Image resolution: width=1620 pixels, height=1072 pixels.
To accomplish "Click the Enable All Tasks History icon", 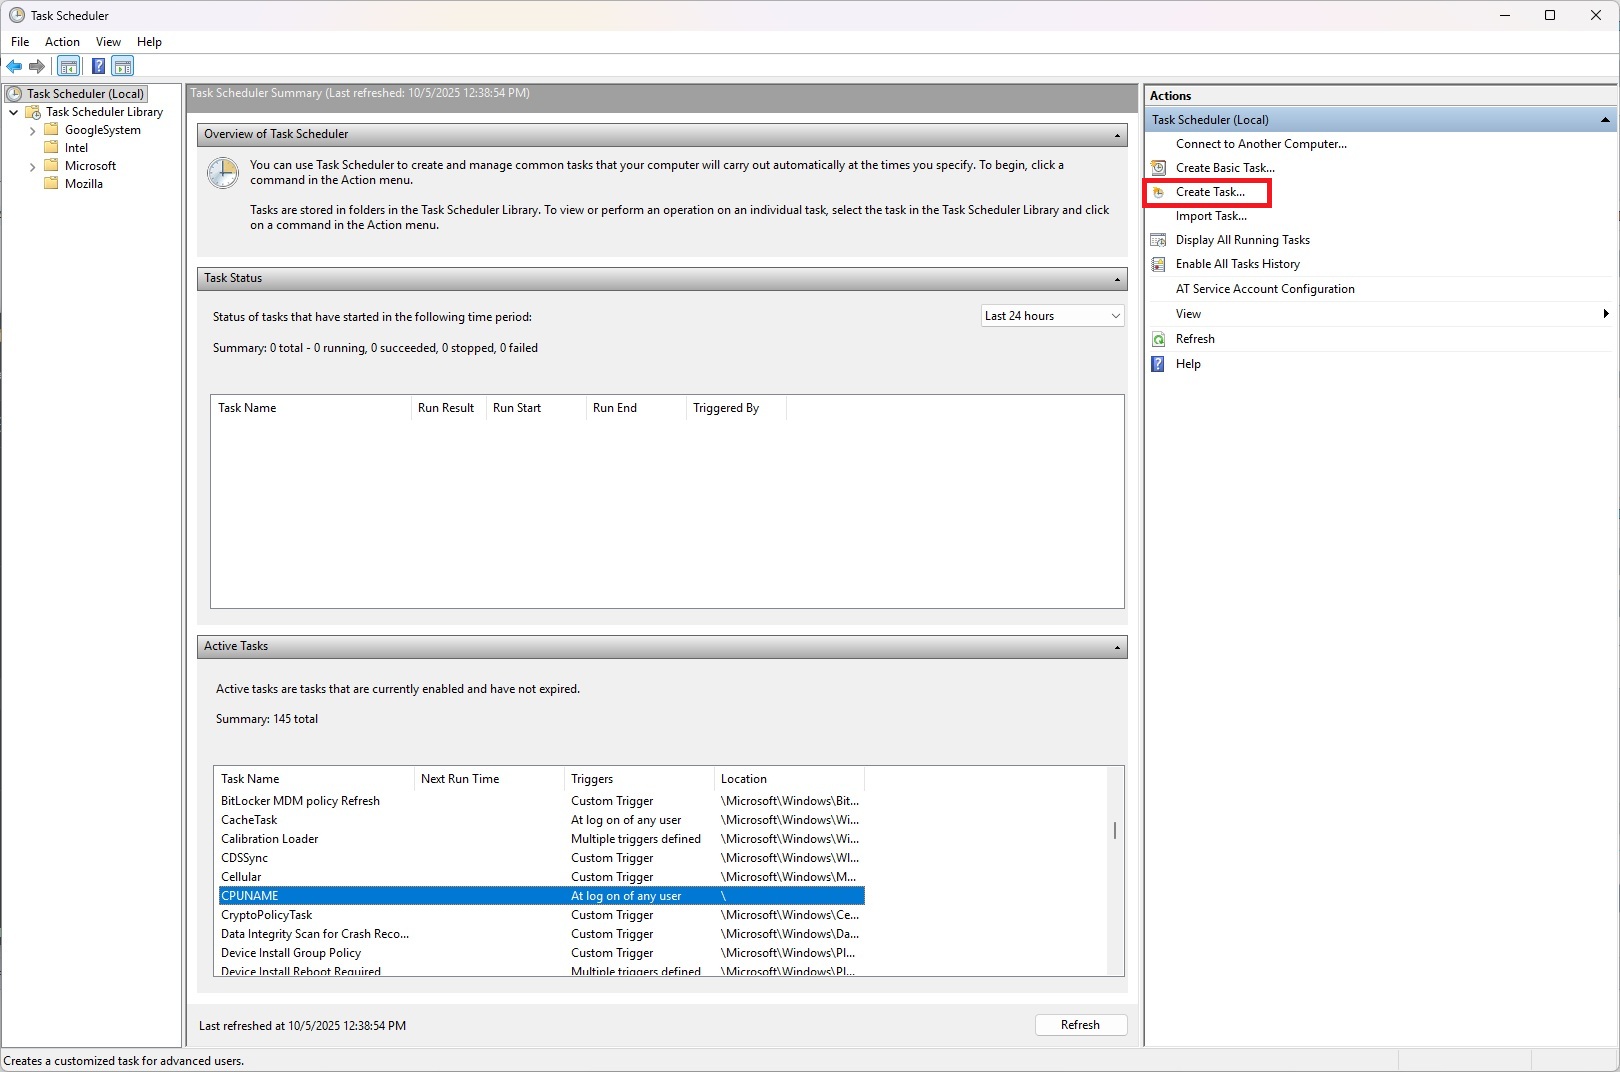I will click(x=1158, y=264).
